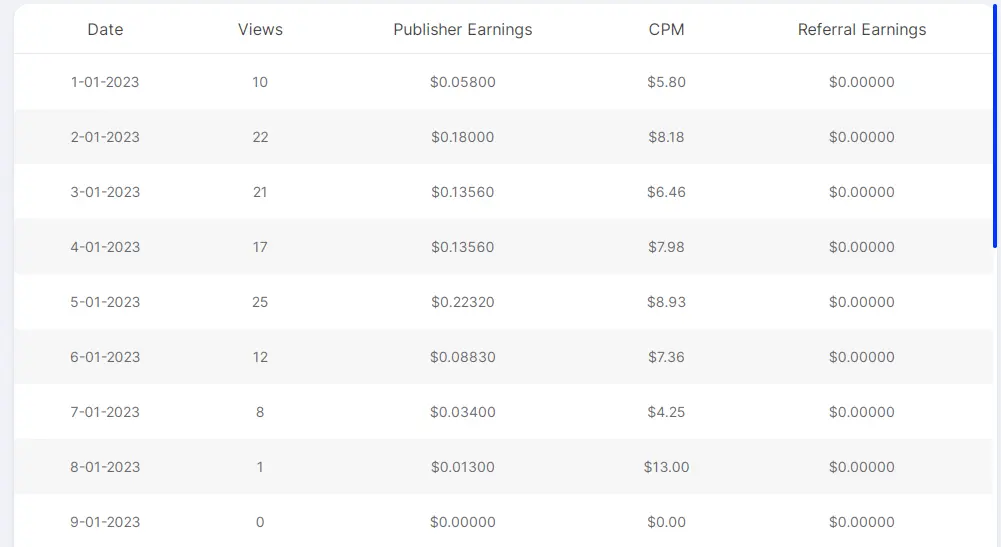Click the blue vertical scrollbar thumb

point(995,124)
